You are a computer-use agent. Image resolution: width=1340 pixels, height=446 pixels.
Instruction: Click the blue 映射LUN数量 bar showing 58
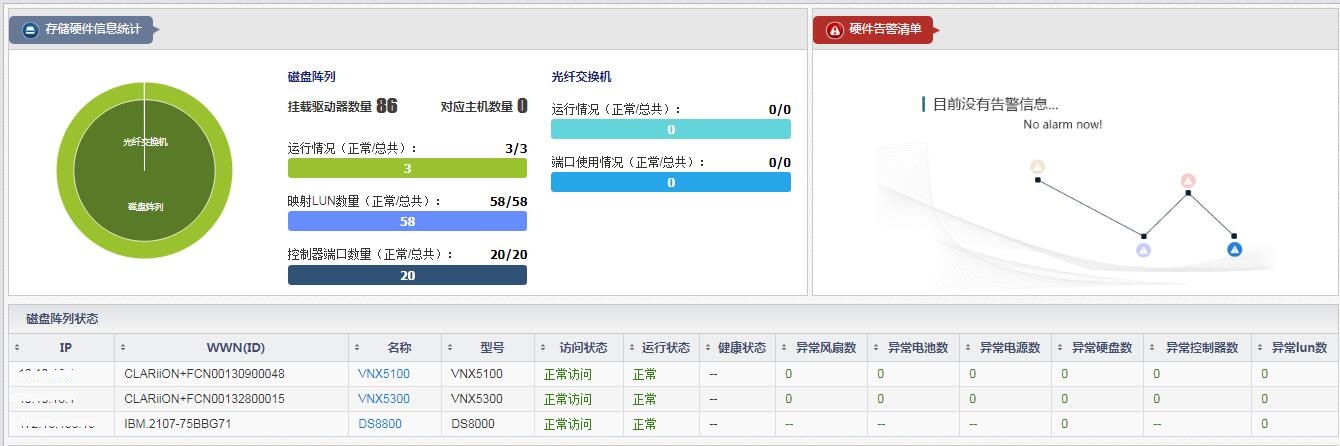(407, 221)
